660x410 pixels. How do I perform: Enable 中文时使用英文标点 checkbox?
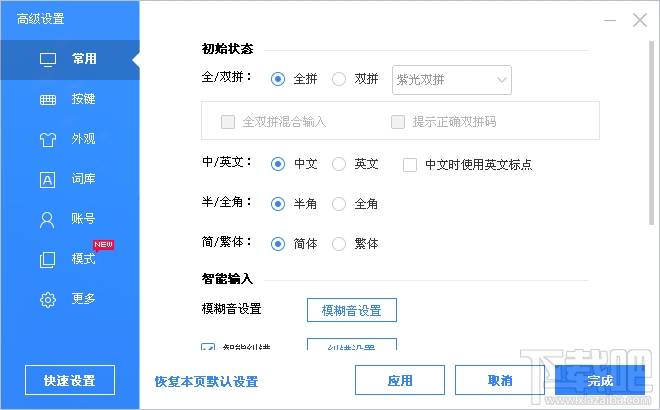click(410, 165)
